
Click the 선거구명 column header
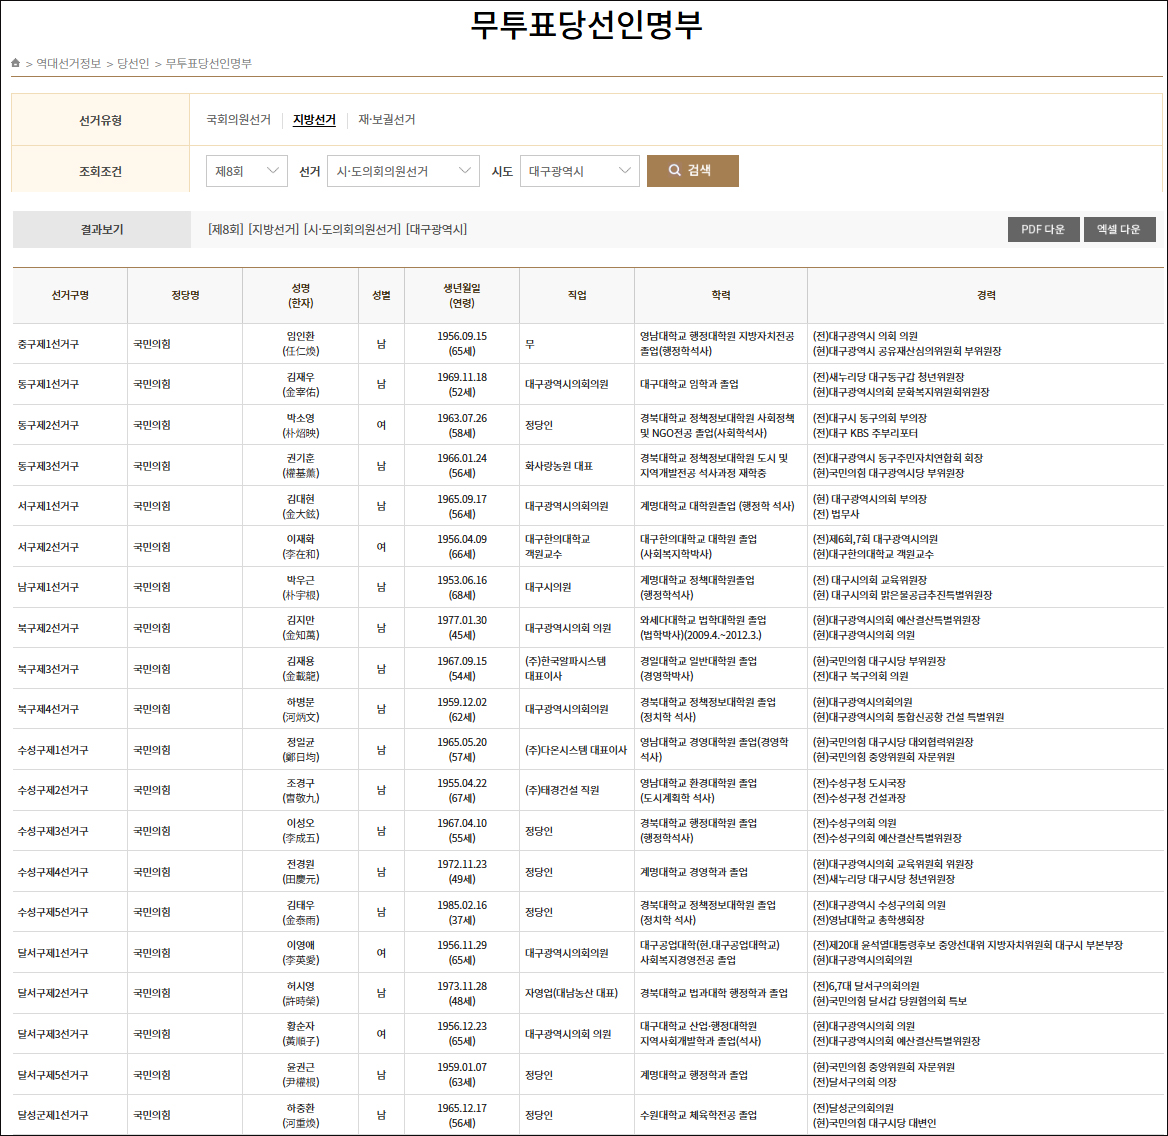coord(70,295)
